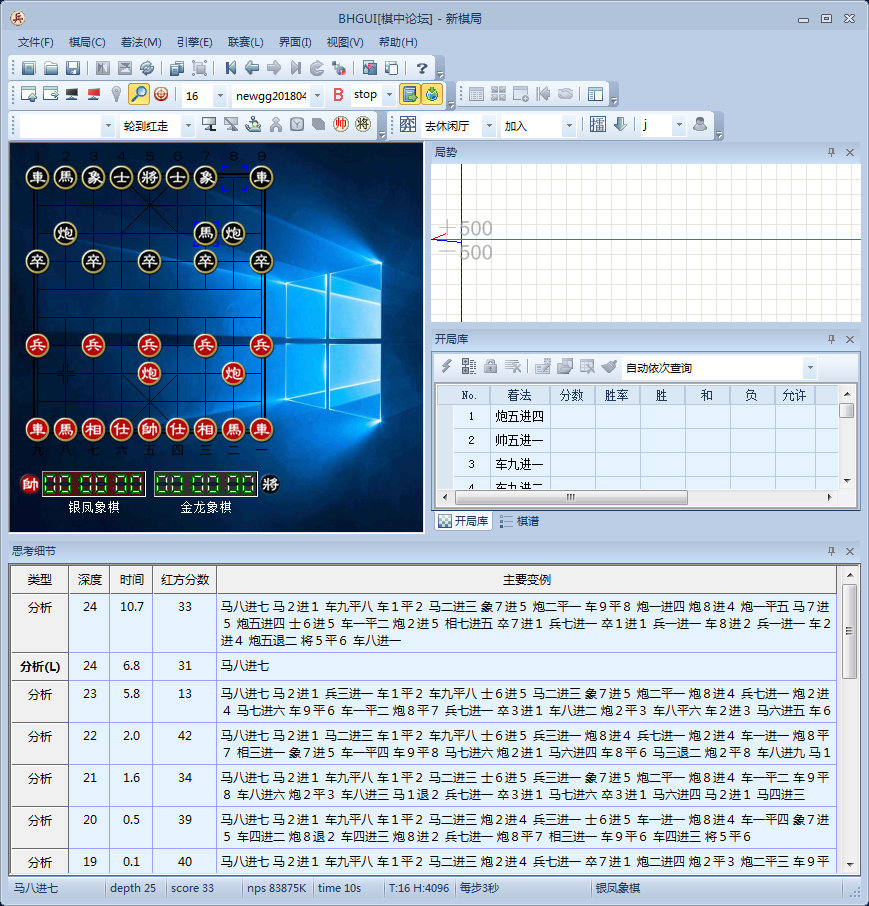Open the 自动依次查询 dropdown
869x906 pixels.
click(x=810, y=367)
